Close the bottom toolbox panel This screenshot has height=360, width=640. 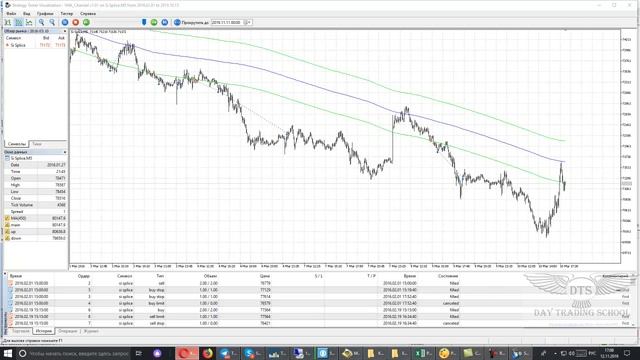coord(5,274)
